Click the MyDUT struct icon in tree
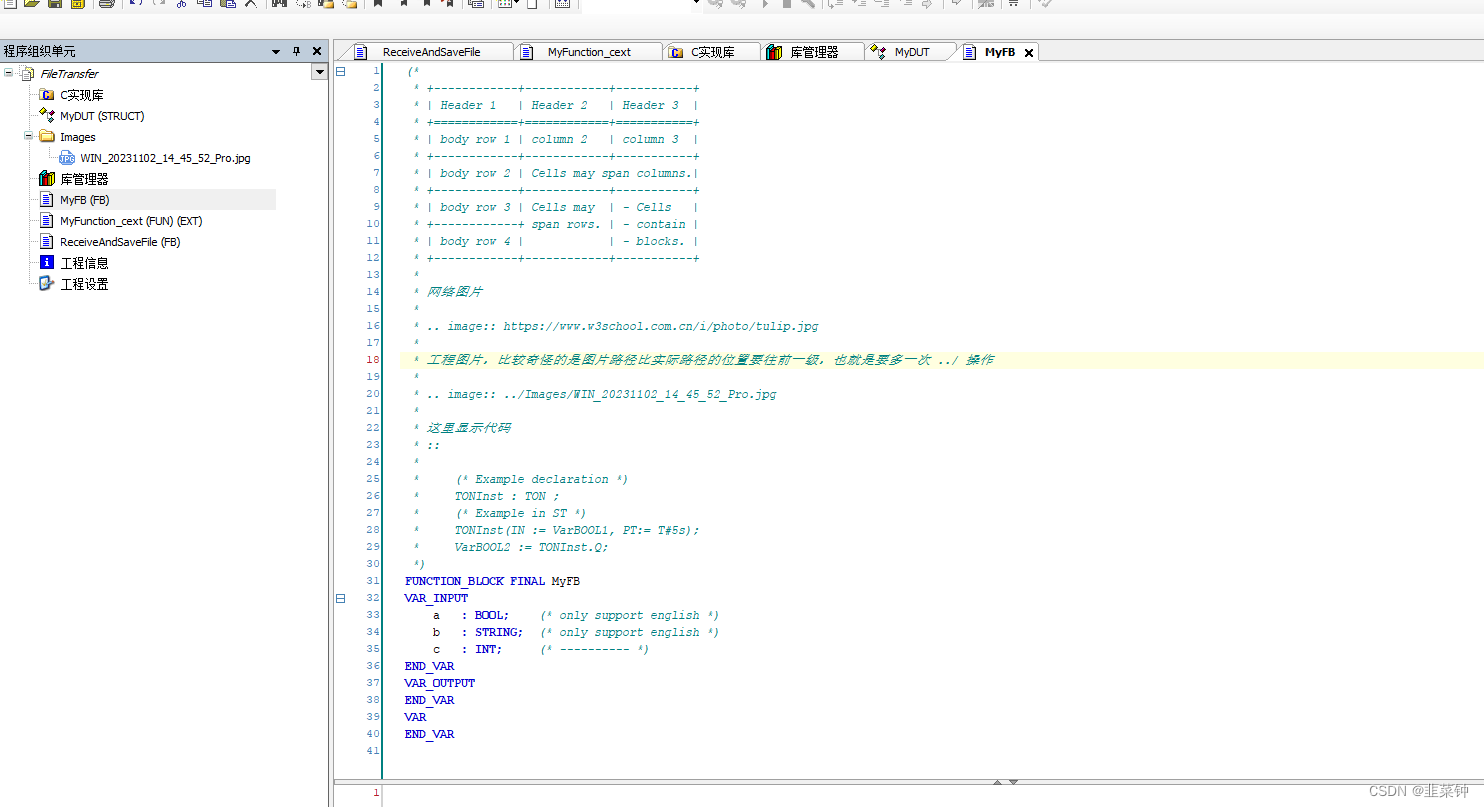Screen dimensions: 1484x807 46,116
